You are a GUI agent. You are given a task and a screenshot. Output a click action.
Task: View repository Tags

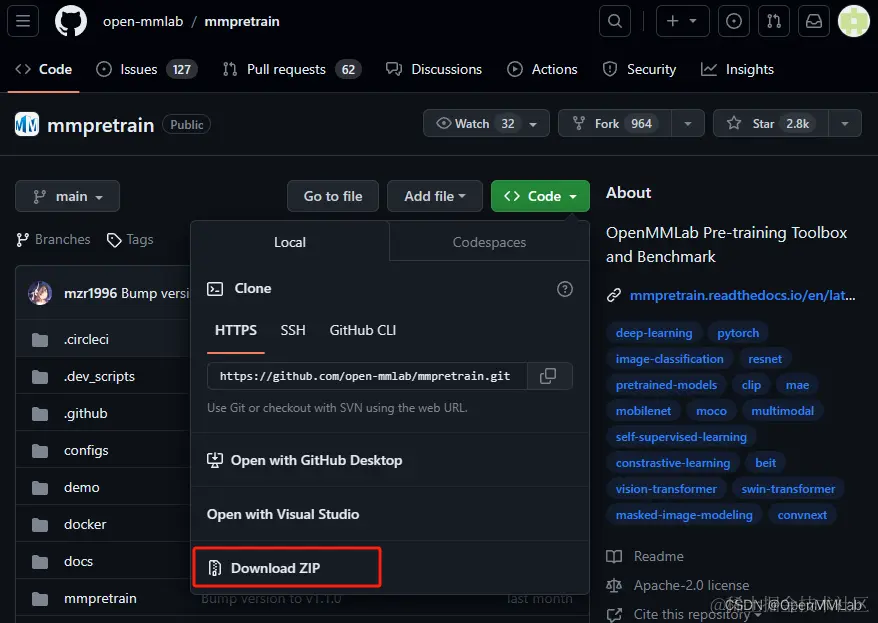[130, 240]
